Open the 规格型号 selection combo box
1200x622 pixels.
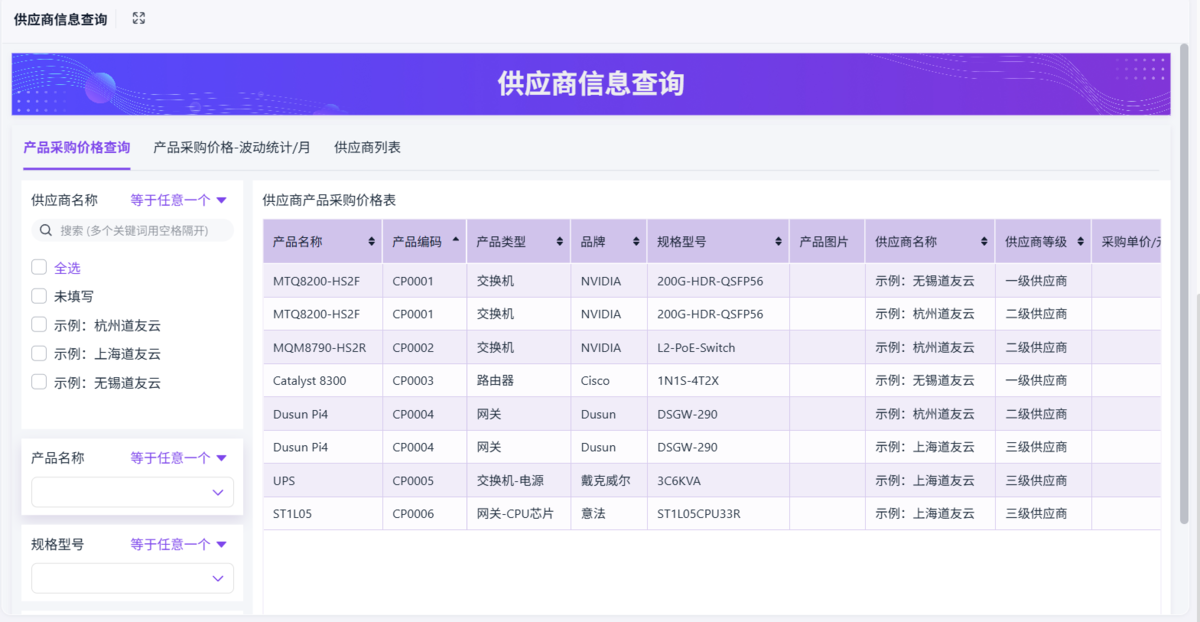(x=132, y=578)
